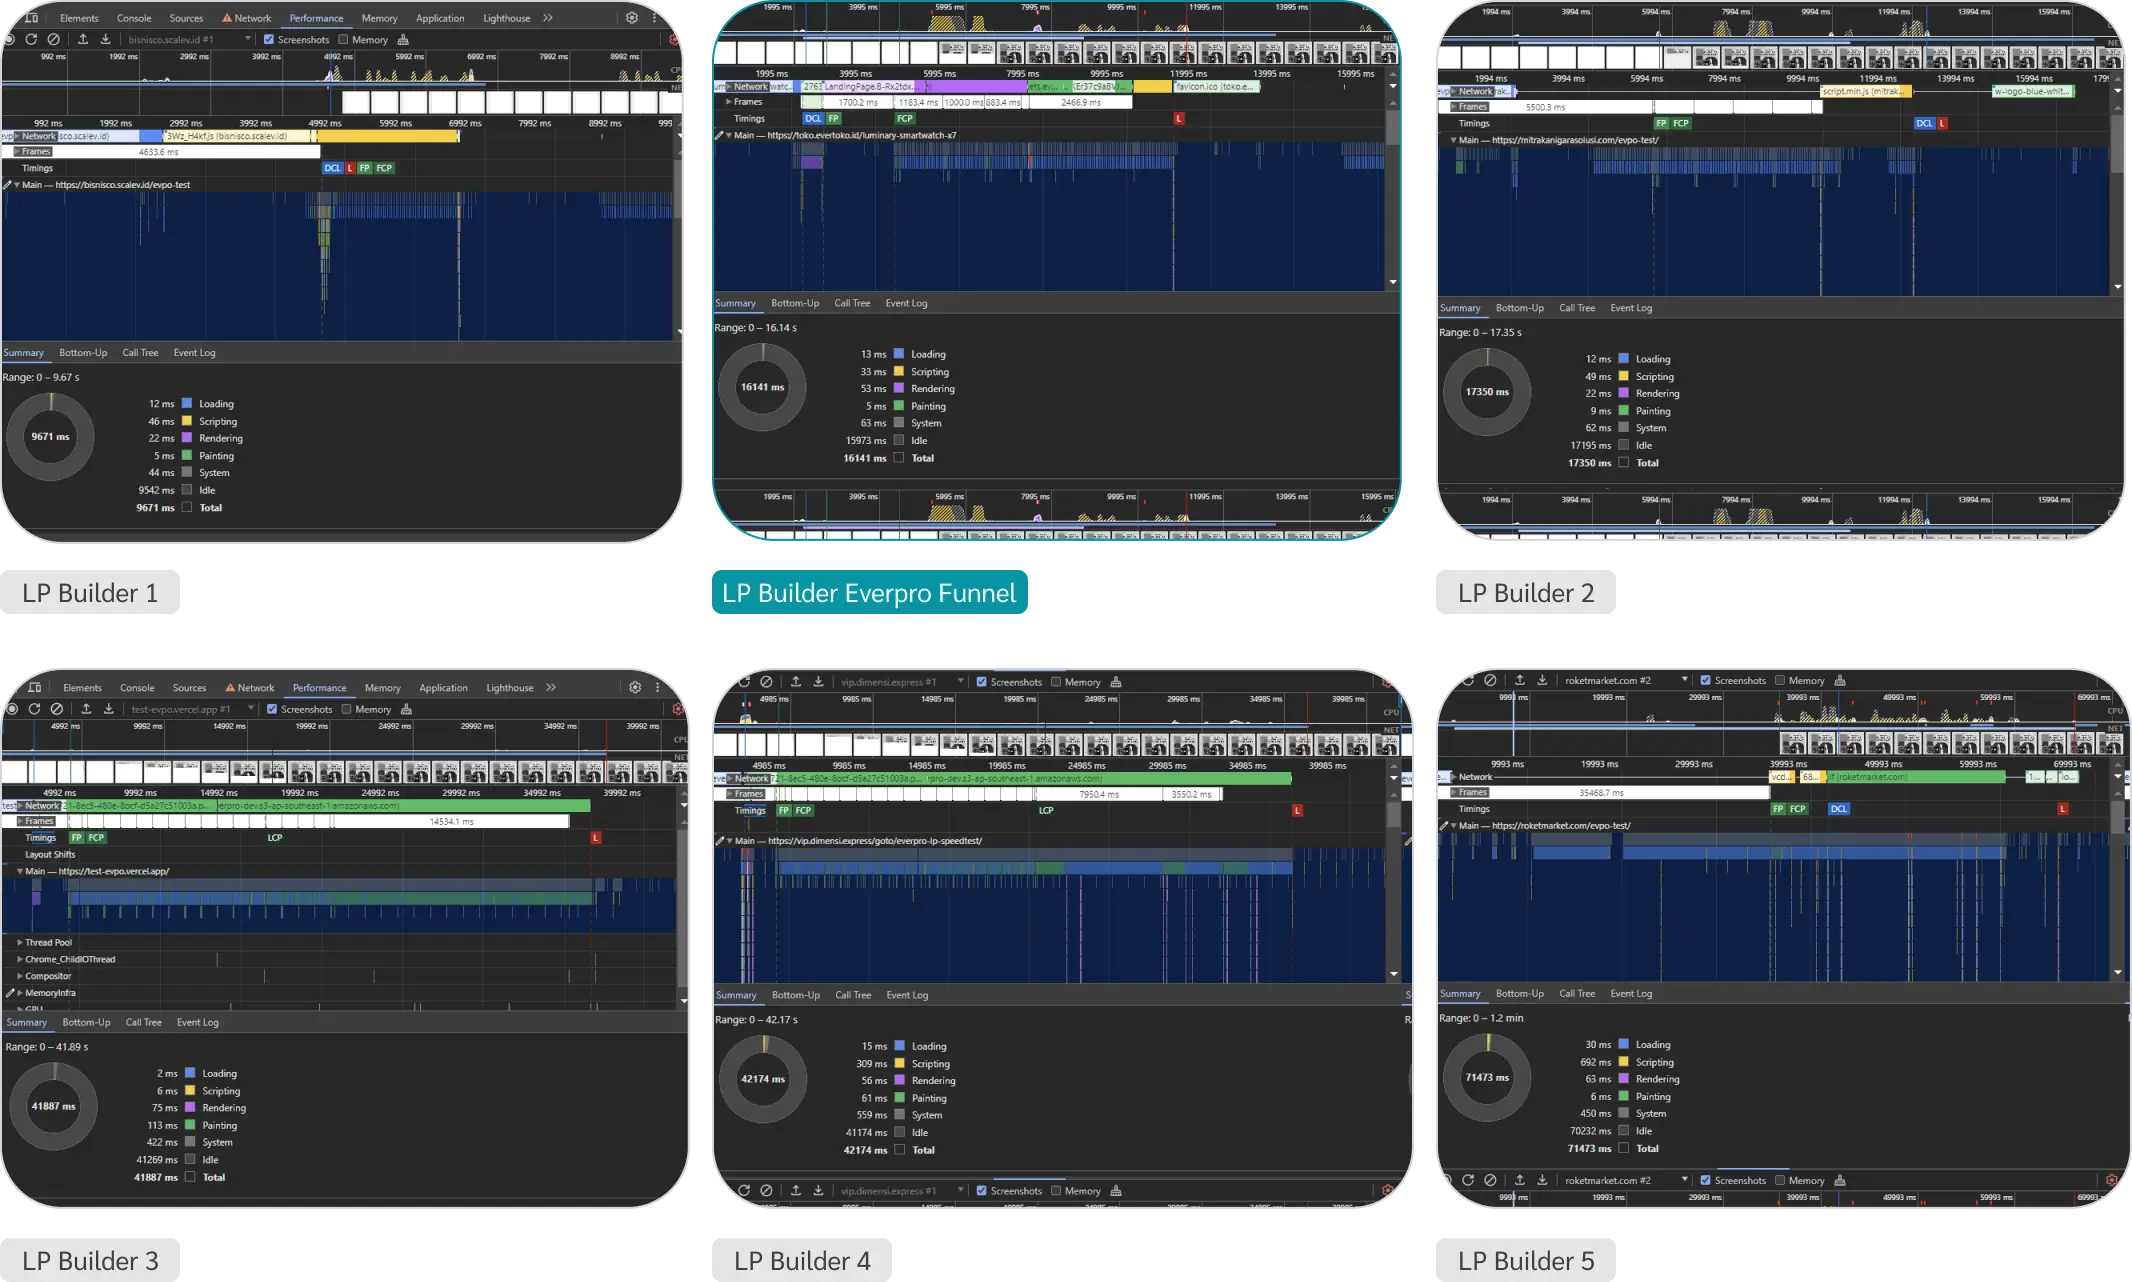
Task: Click download profile icon in top LP Builder 5 toolbar
Action: click(x=1542, y=680)
